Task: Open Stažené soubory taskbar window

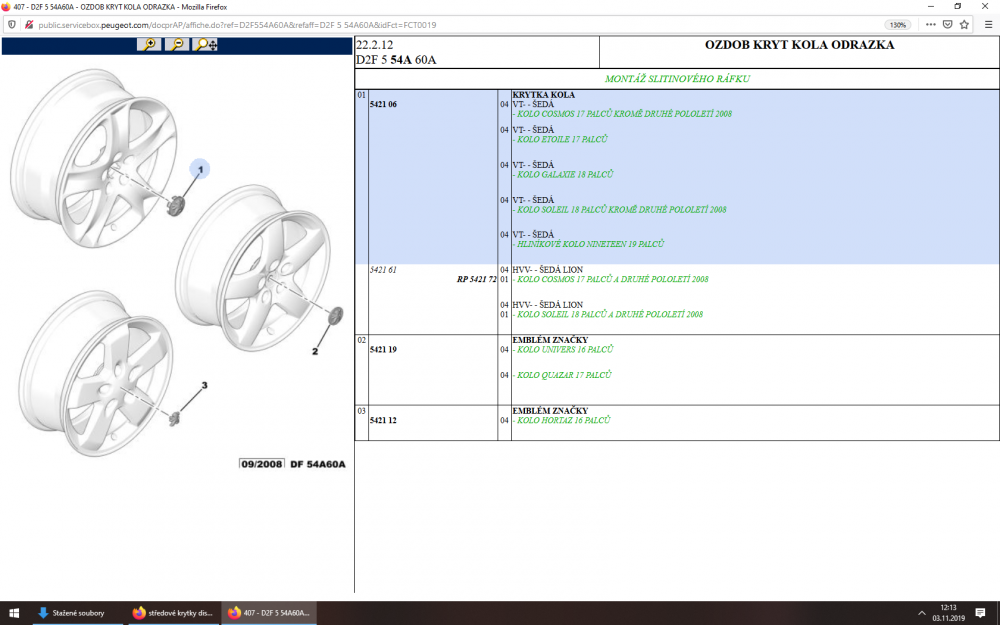Action: pos(78,613)
